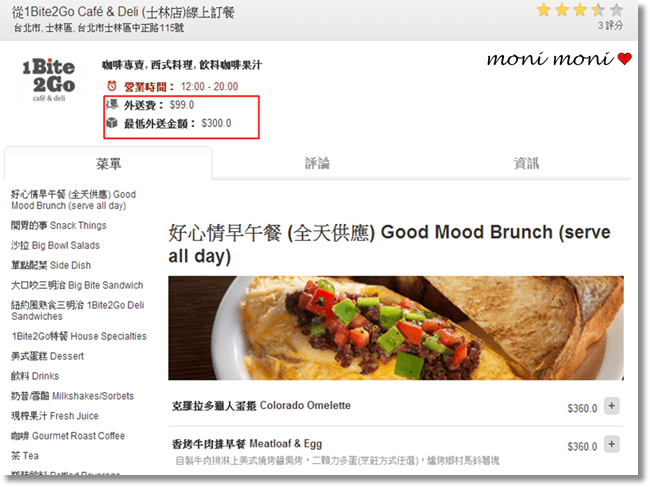Open the Snack Things category
The height and width of the screenshot is (487, 650).
59,225
